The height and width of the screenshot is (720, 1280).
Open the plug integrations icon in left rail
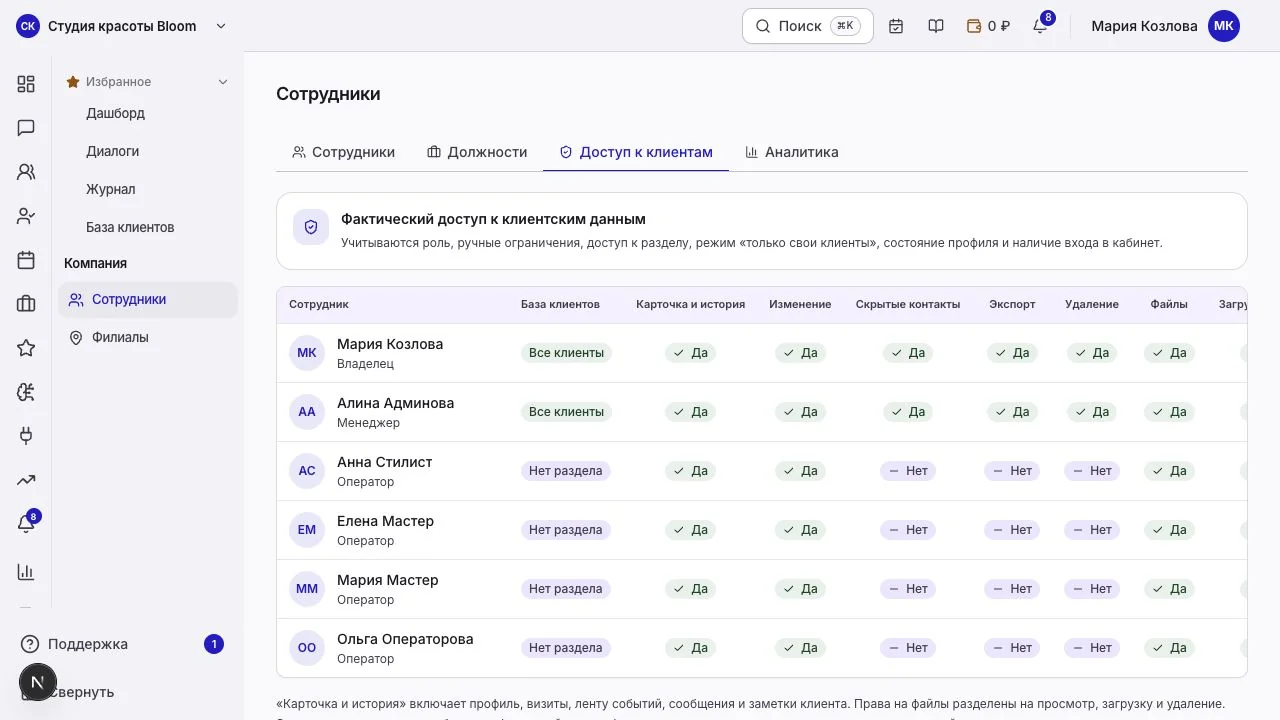coord(26,436)
